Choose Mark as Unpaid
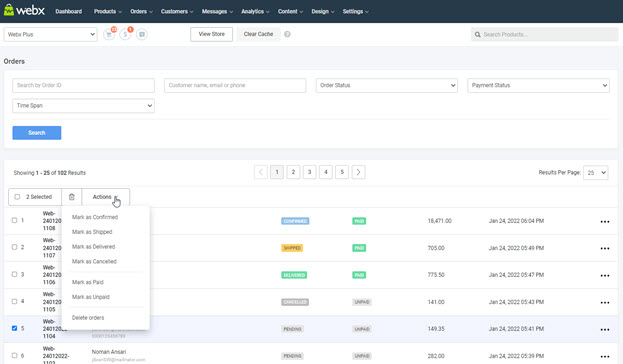This screenshot has height=364, width=623. 91,297
